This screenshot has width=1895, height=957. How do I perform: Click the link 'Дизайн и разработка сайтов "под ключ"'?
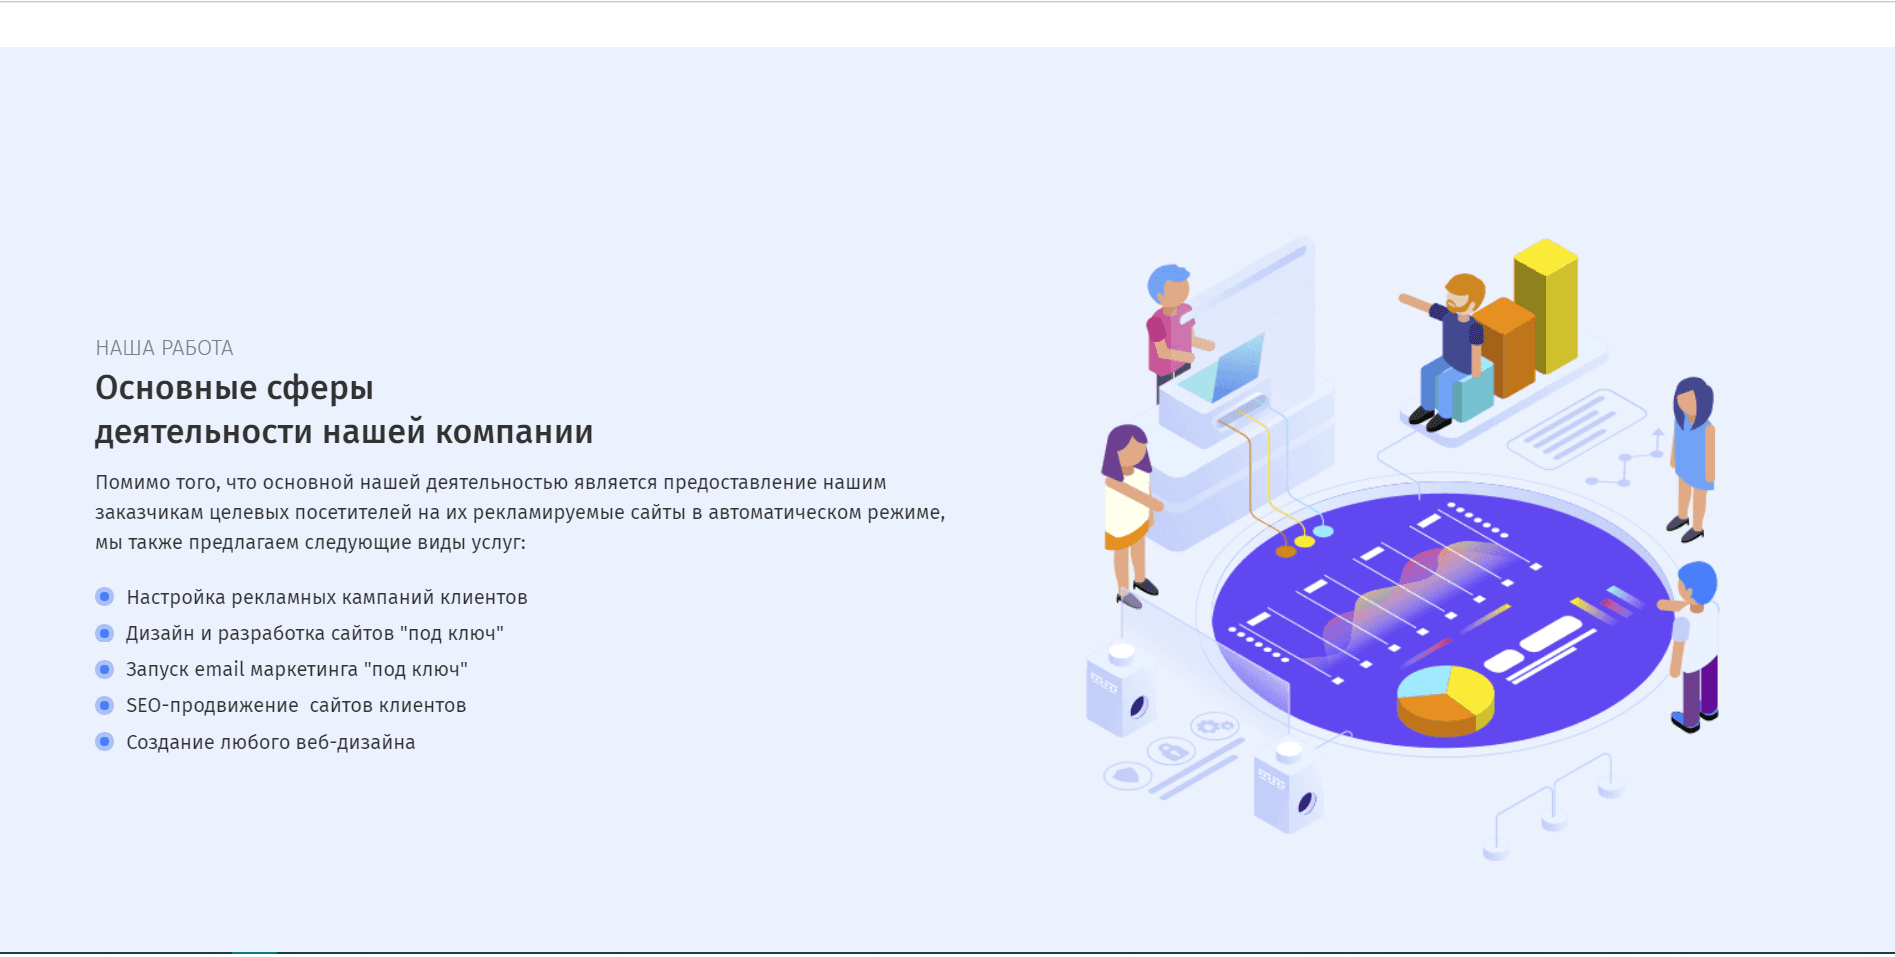(315, 633)
